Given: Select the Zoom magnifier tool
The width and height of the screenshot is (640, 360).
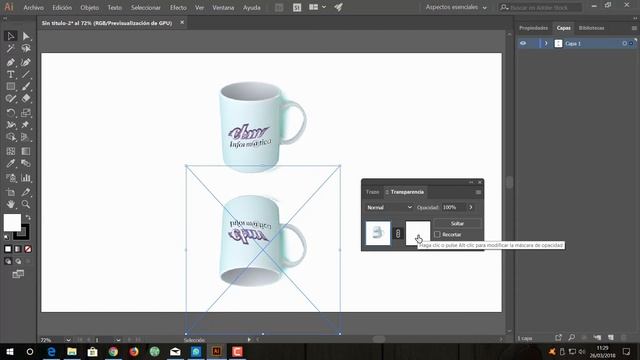Looking at the screenshot, I should [x=26, y=204].
